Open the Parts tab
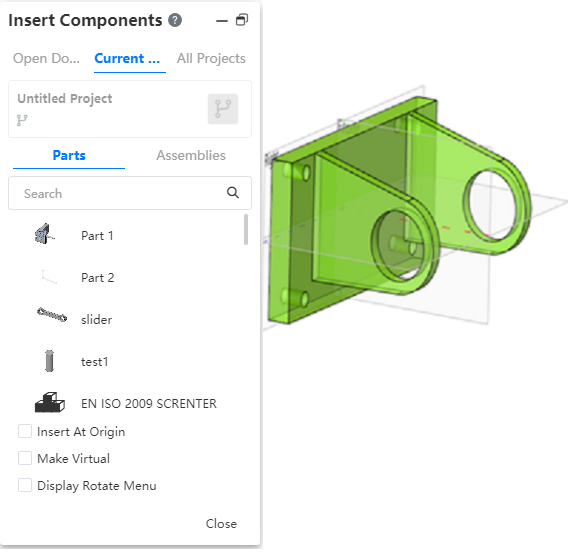This screenshot has width=568, height=554. click(69, 155)
